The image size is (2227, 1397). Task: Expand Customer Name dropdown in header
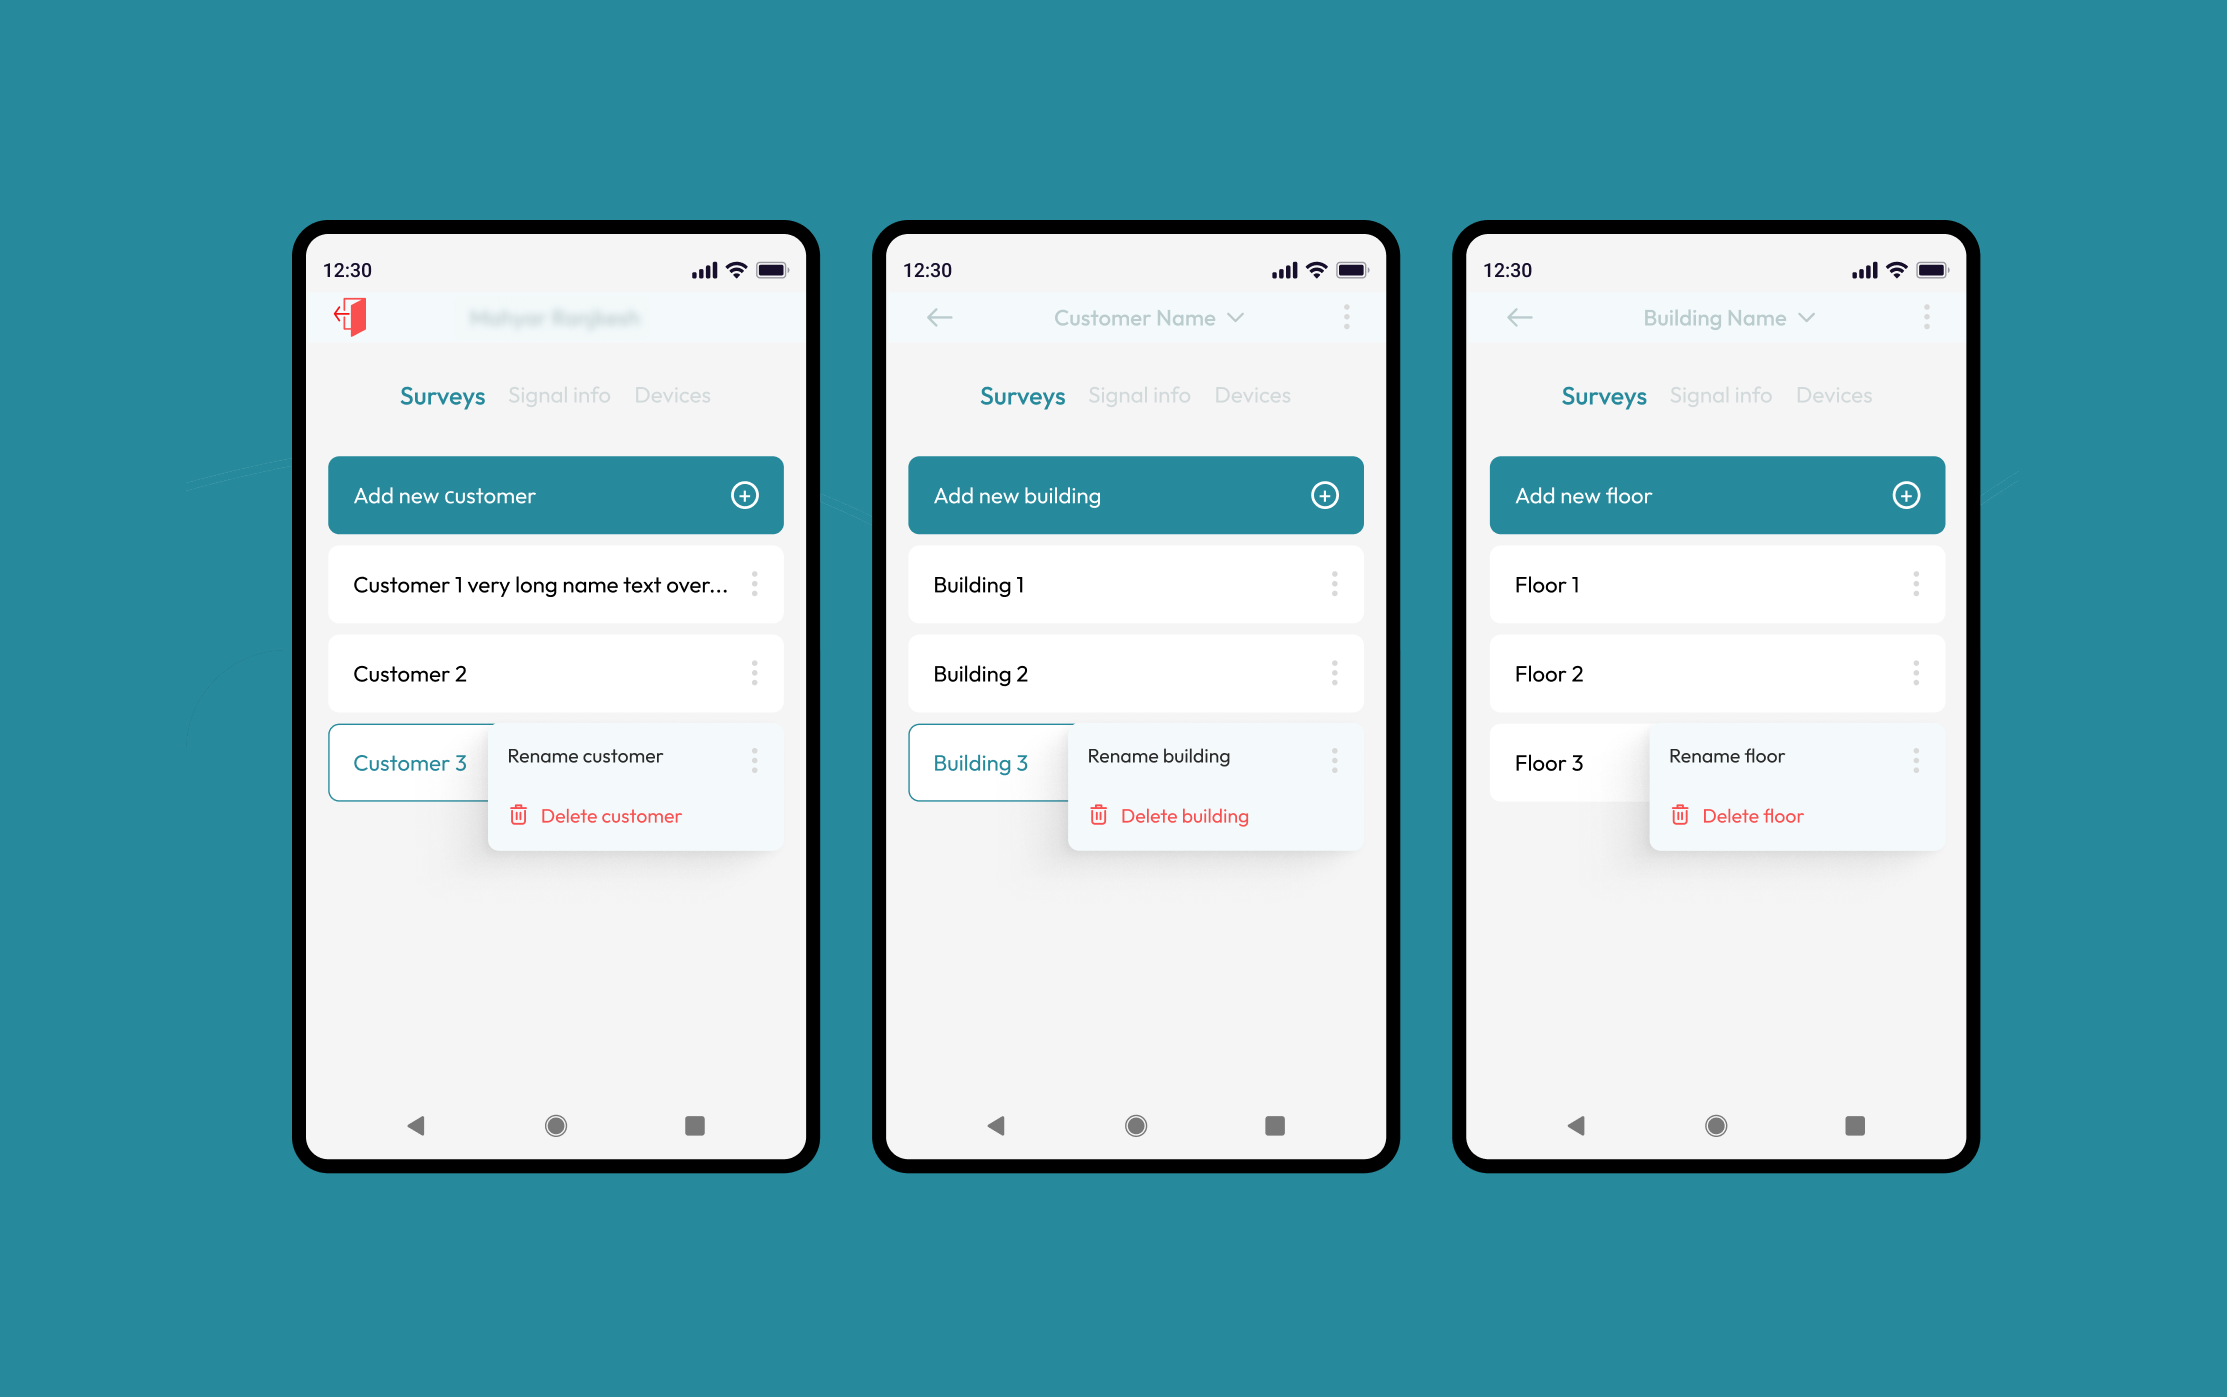tap(1147, 319)
